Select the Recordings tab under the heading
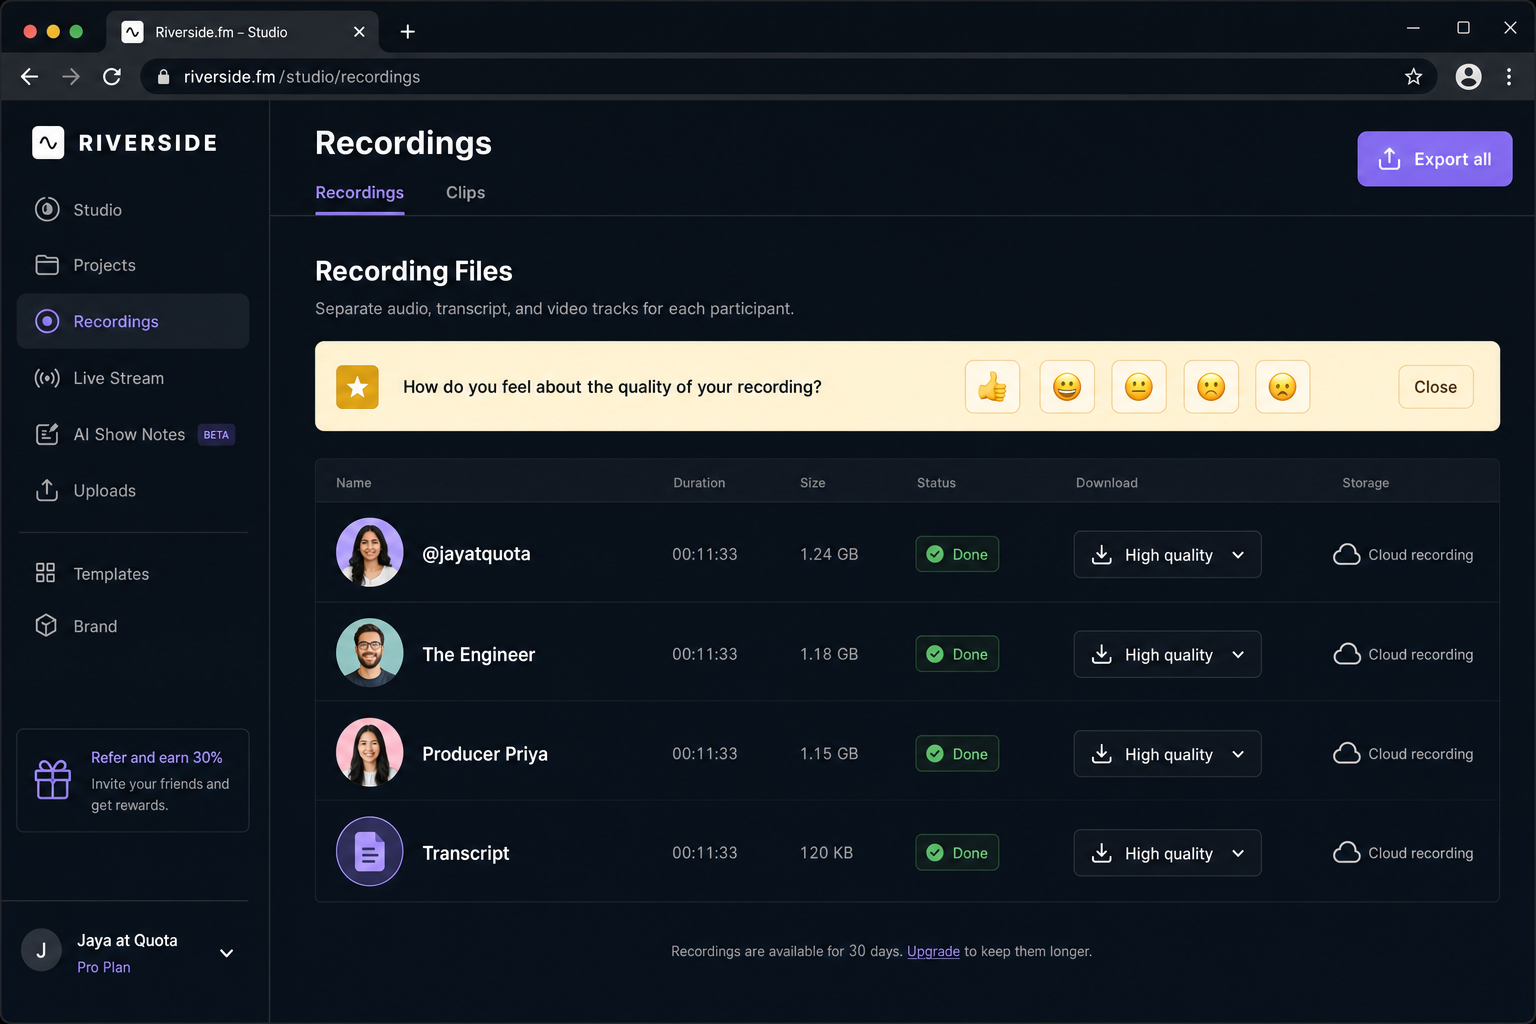Screen dimensions: 1536x1024 [360, 192]
